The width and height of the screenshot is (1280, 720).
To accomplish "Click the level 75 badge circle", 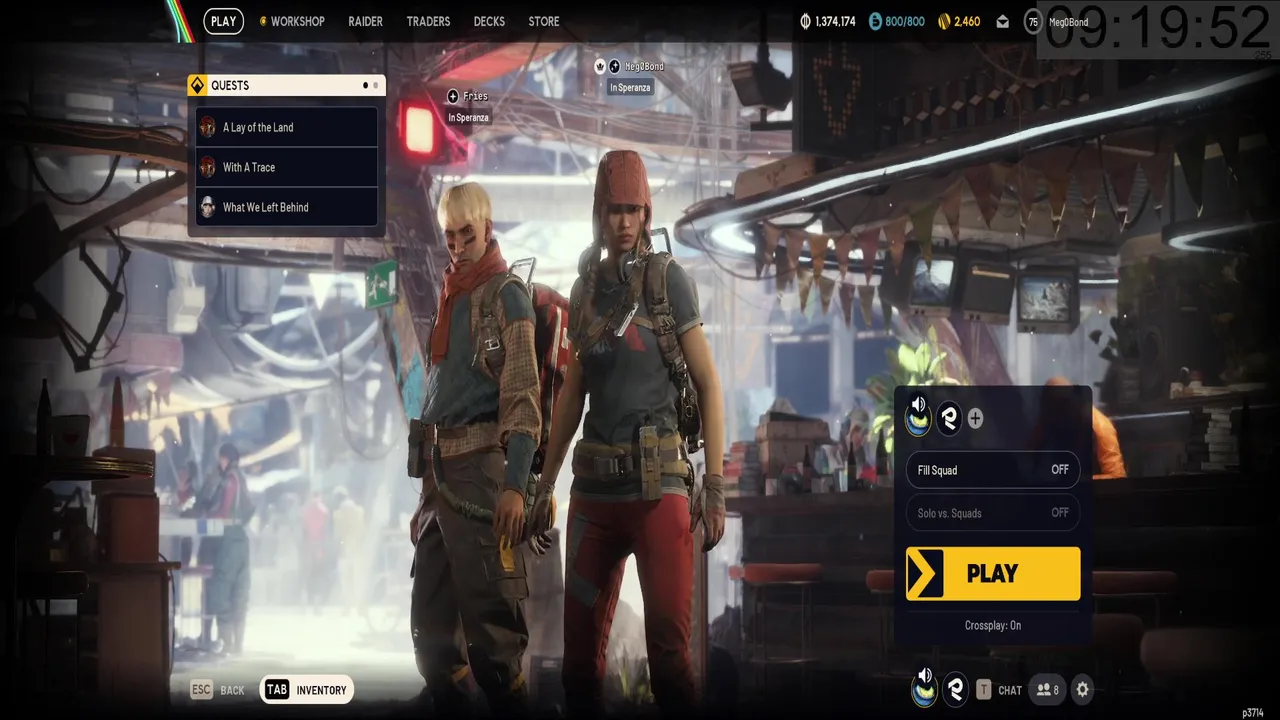I will [1033, 21].
